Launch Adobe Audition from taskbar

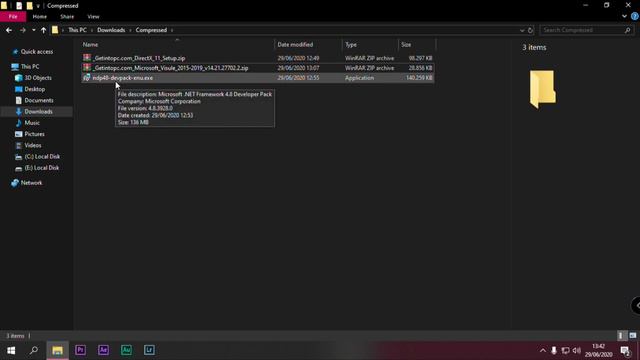[126, 350]
